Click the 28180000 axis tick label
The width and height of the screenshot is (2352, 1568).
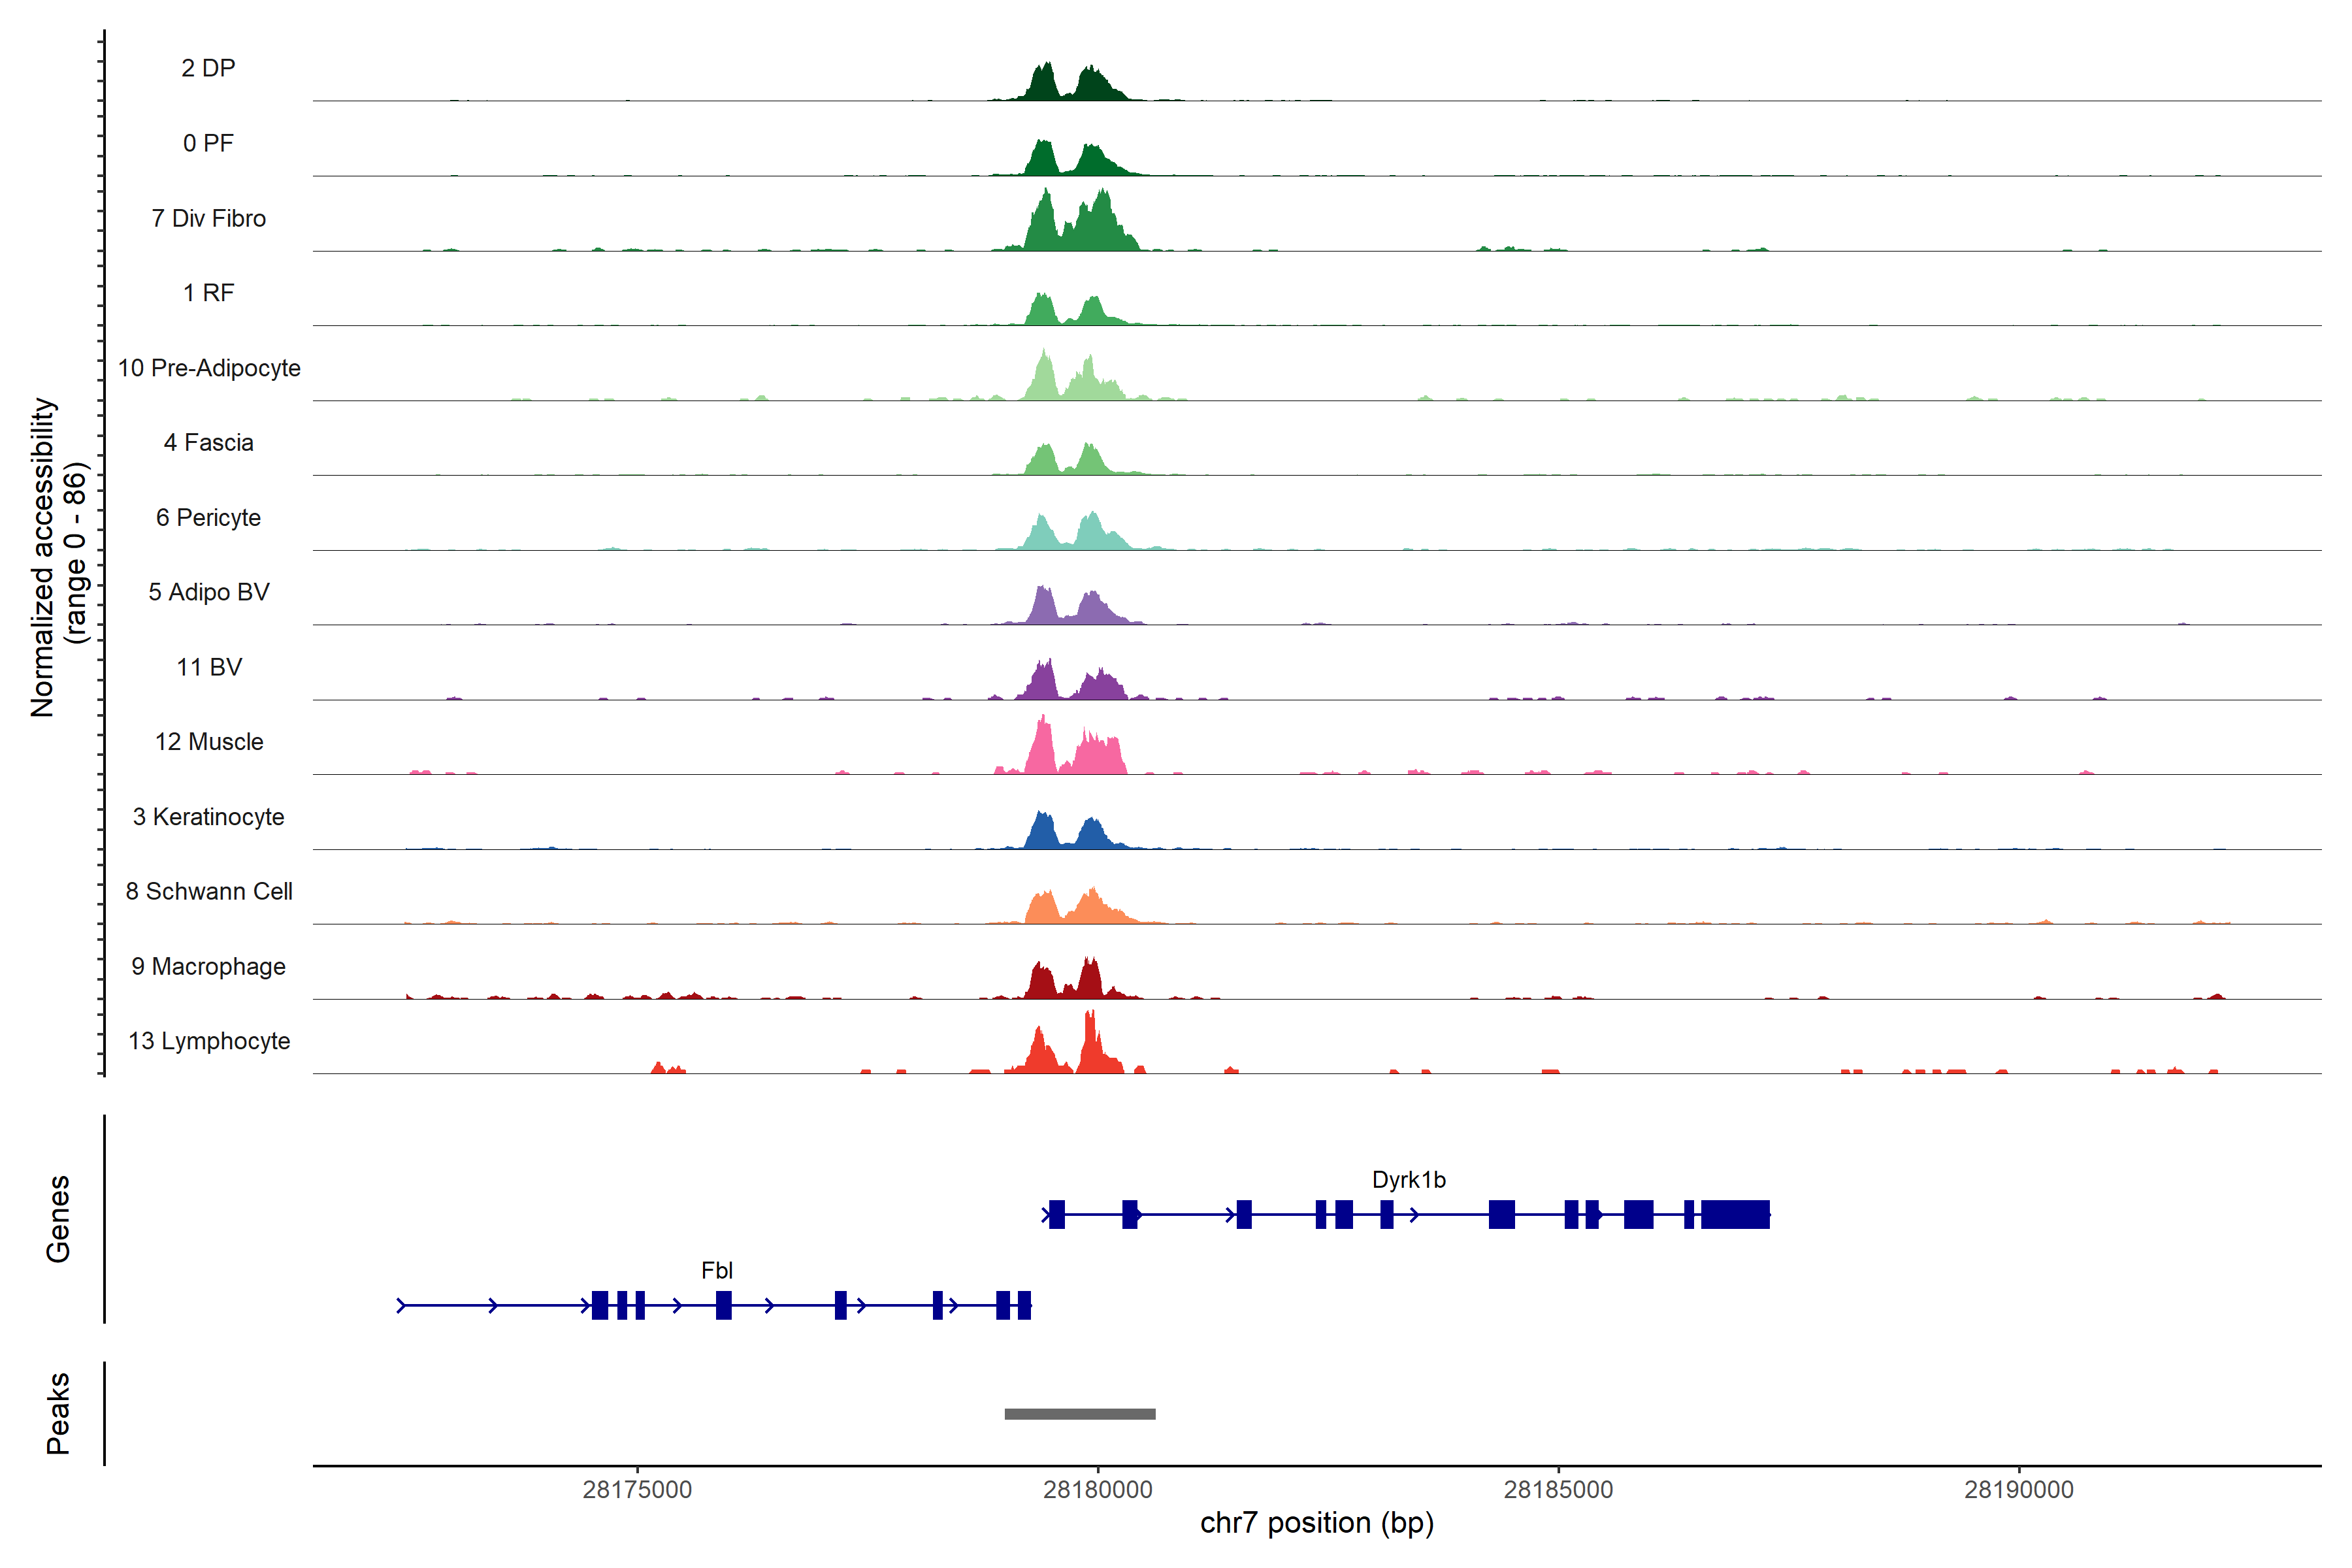1097,1490
